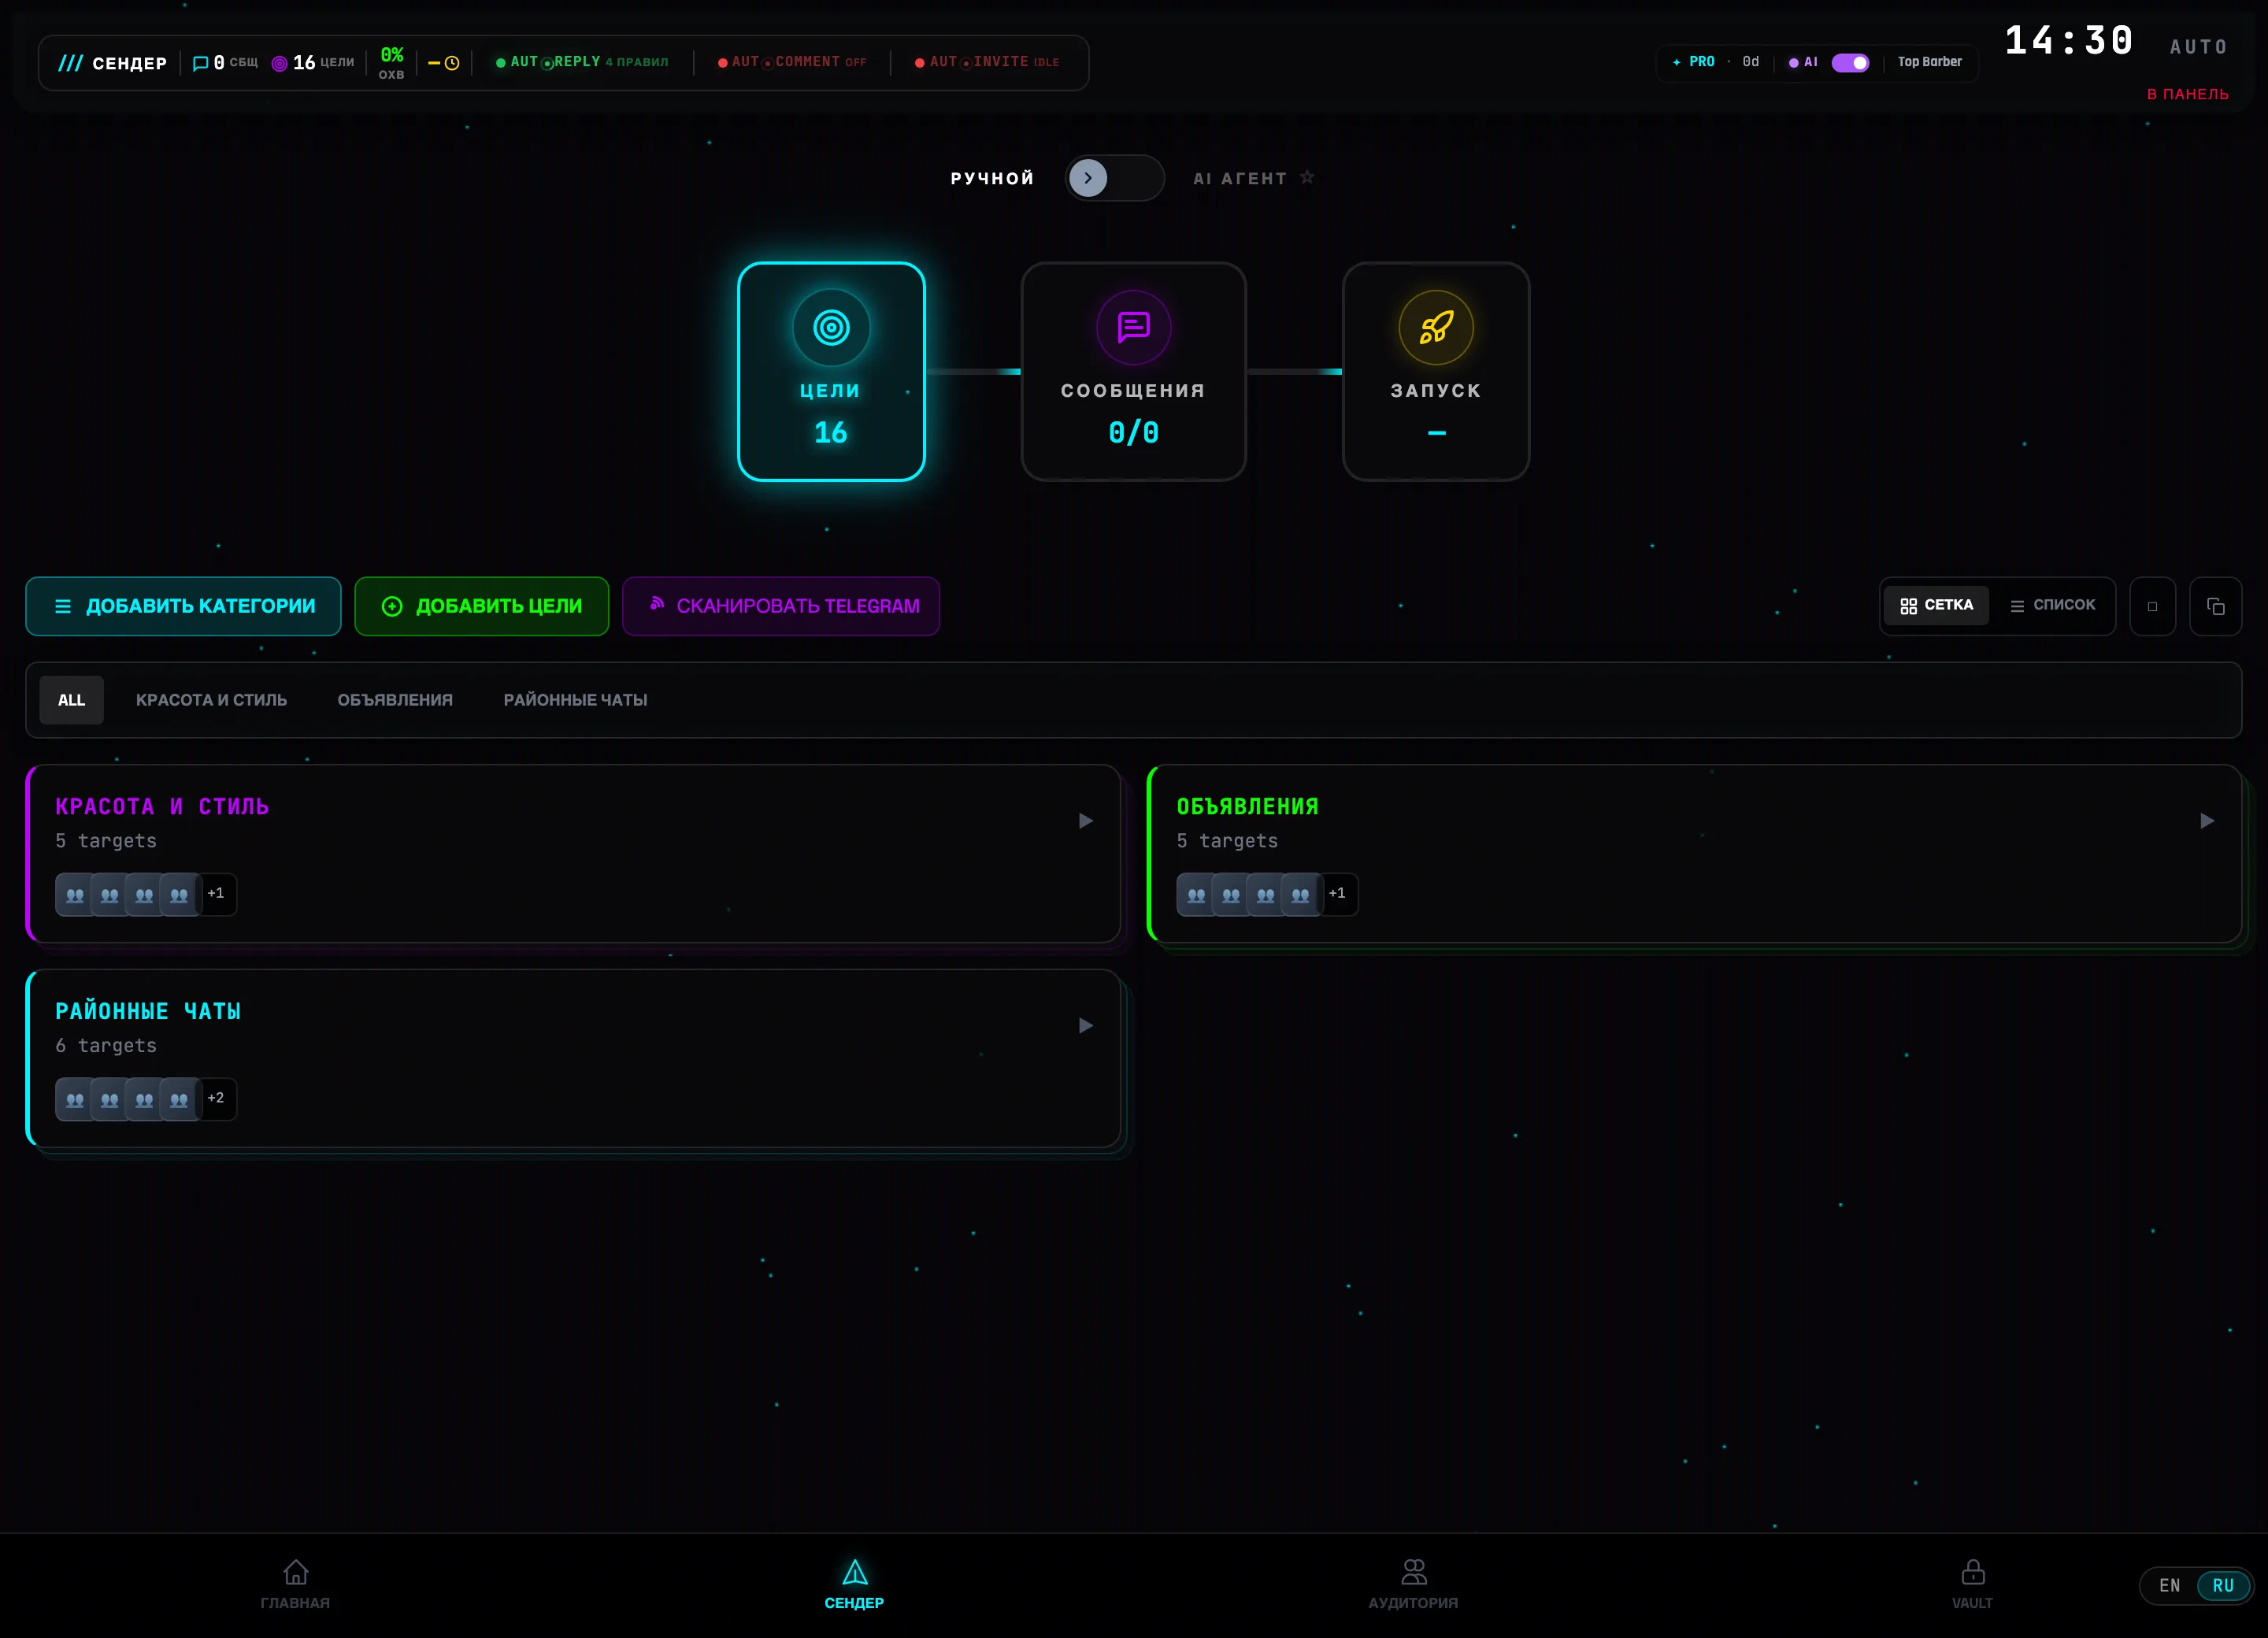The image size is (2268, 1638).
Task: Click the star icon beside AI АГЕНТ
Action: pos(1307,177)
